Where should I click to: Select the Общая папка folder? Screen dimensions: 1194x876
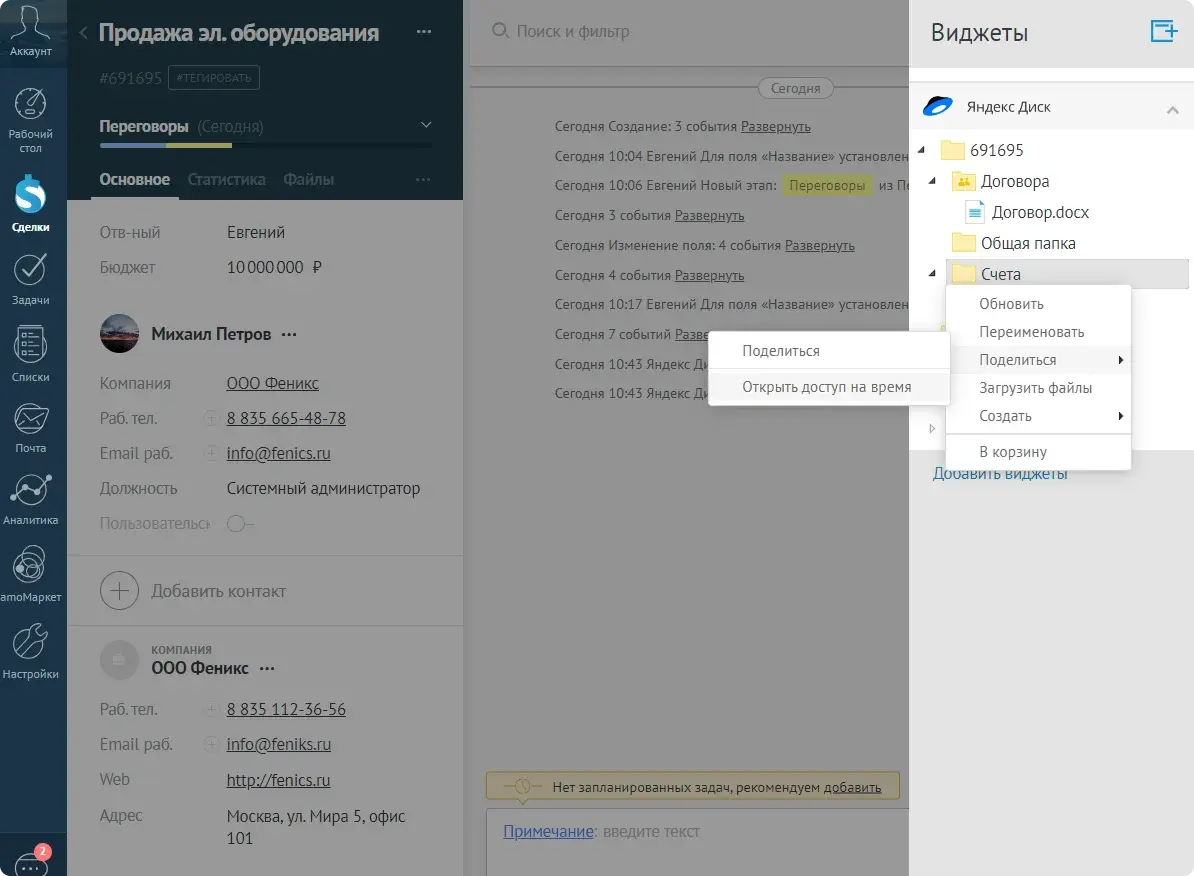(1028, 243)
